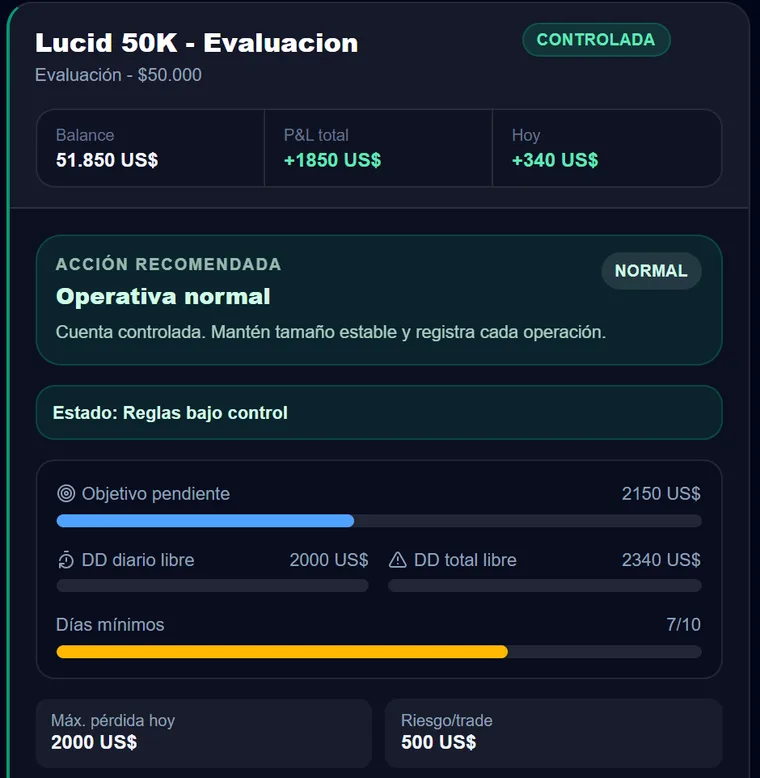
Task: Select the P&L total +1850 US$ cell
Action: coord(379,148)
